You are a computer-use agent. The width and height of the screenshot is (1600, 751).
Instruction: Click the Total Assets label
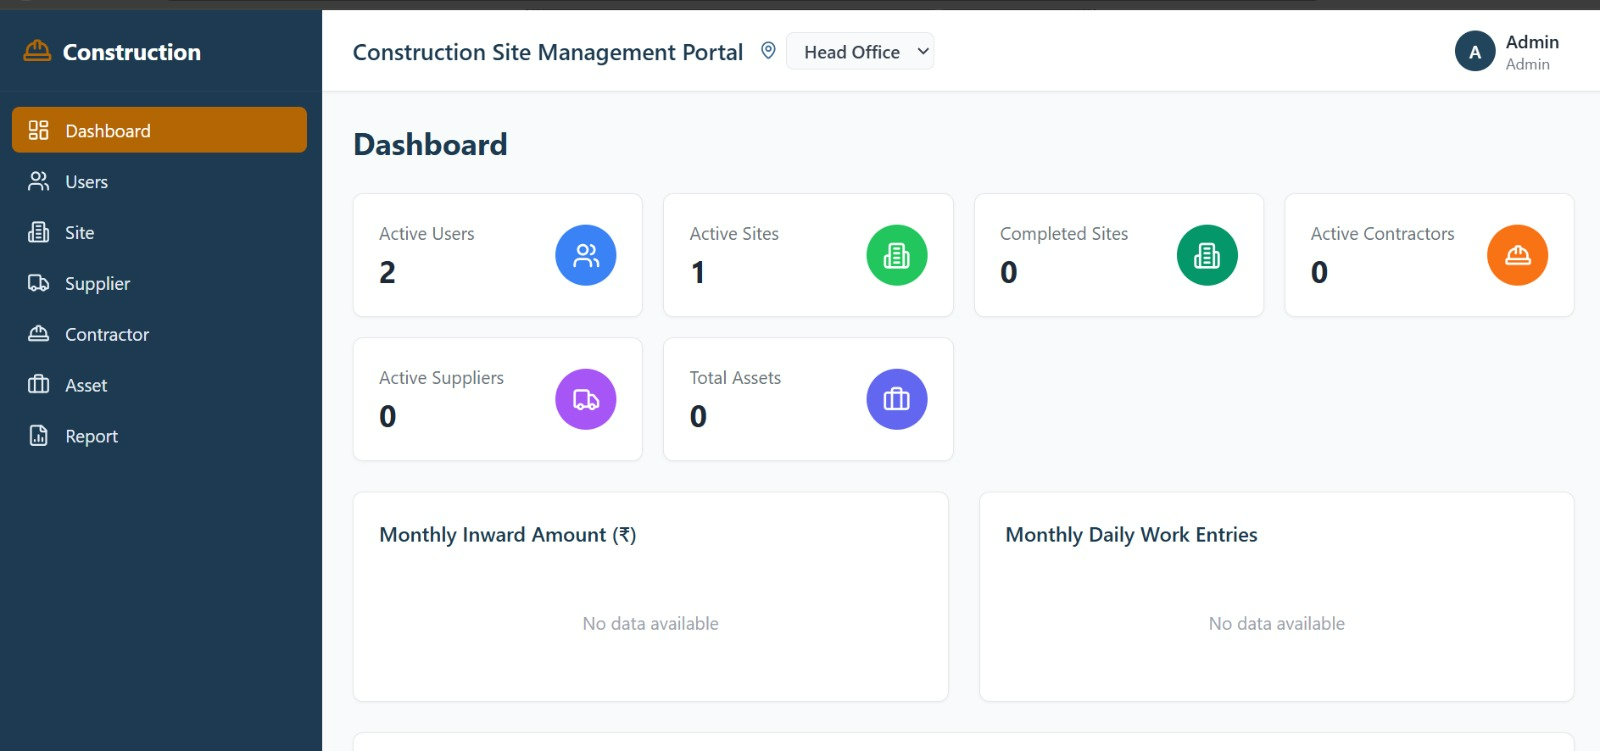coord(735,377)
